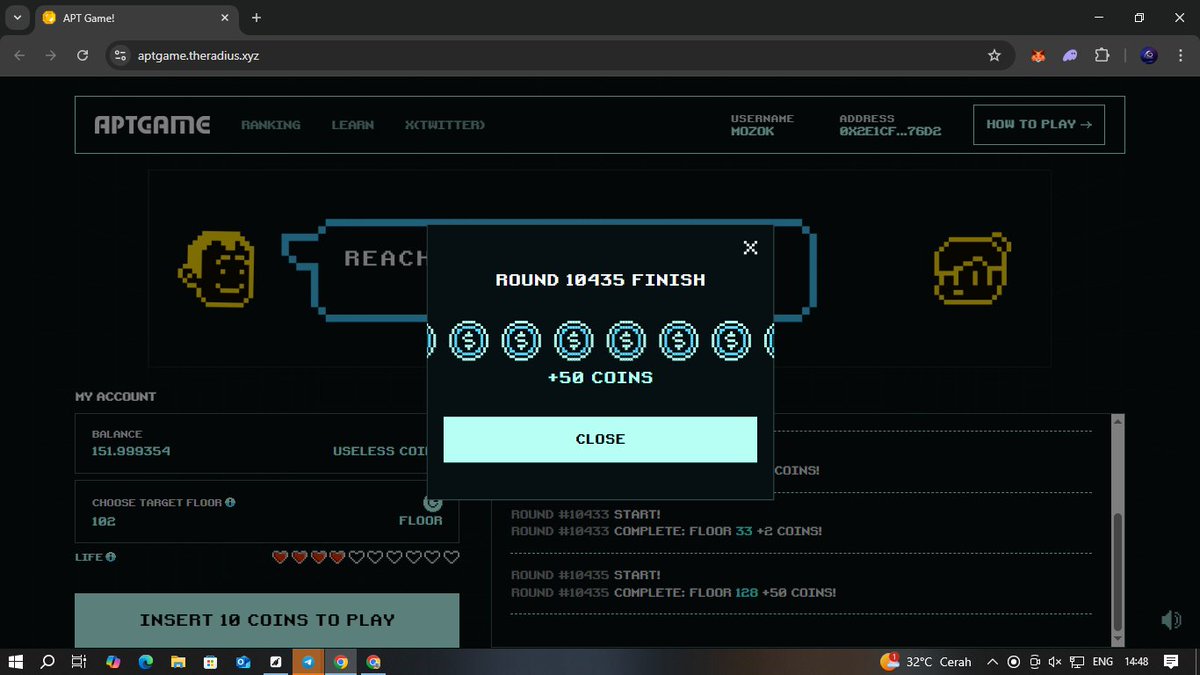Open the ENG language selector

coord(1101,661)
